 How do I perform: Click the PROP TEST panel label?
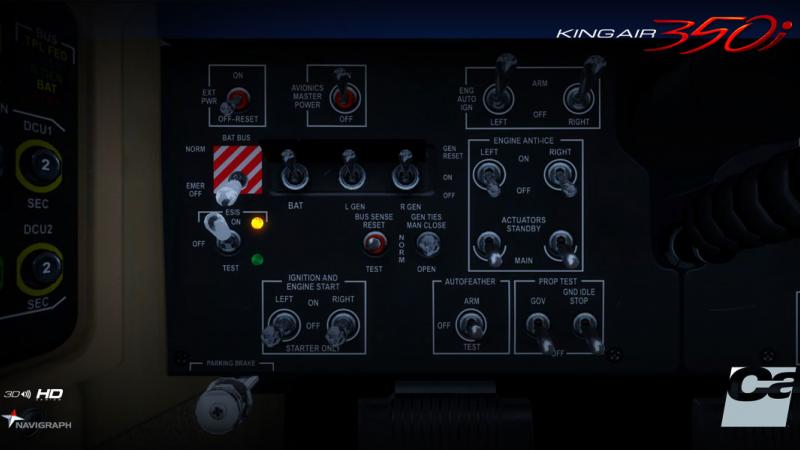[x=558, y=281]
